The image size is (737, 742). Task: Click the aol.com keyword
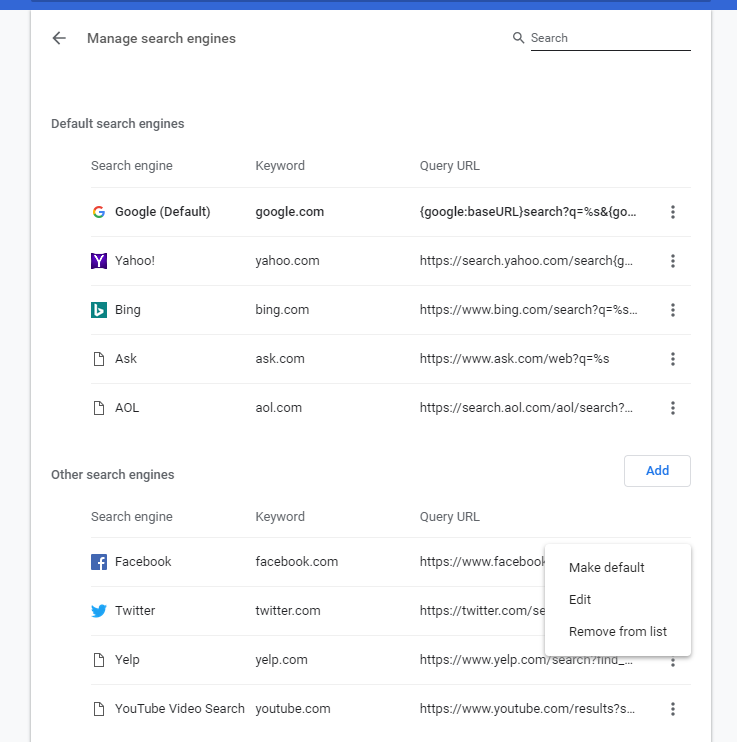[x=278, y=408]
